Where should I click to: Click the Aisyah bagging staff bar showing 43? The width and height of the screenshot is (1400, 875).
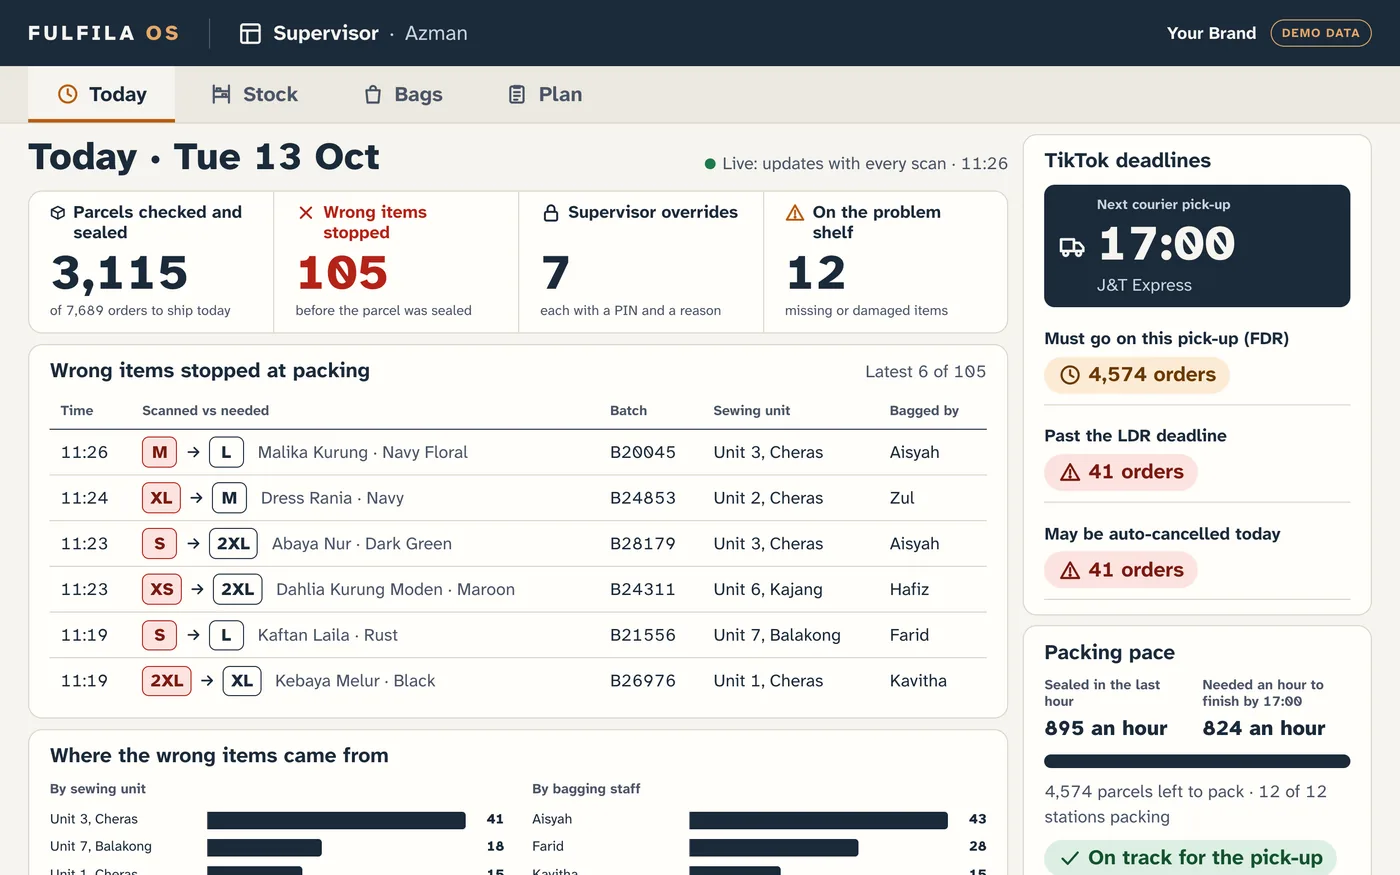tap(818, 820)
